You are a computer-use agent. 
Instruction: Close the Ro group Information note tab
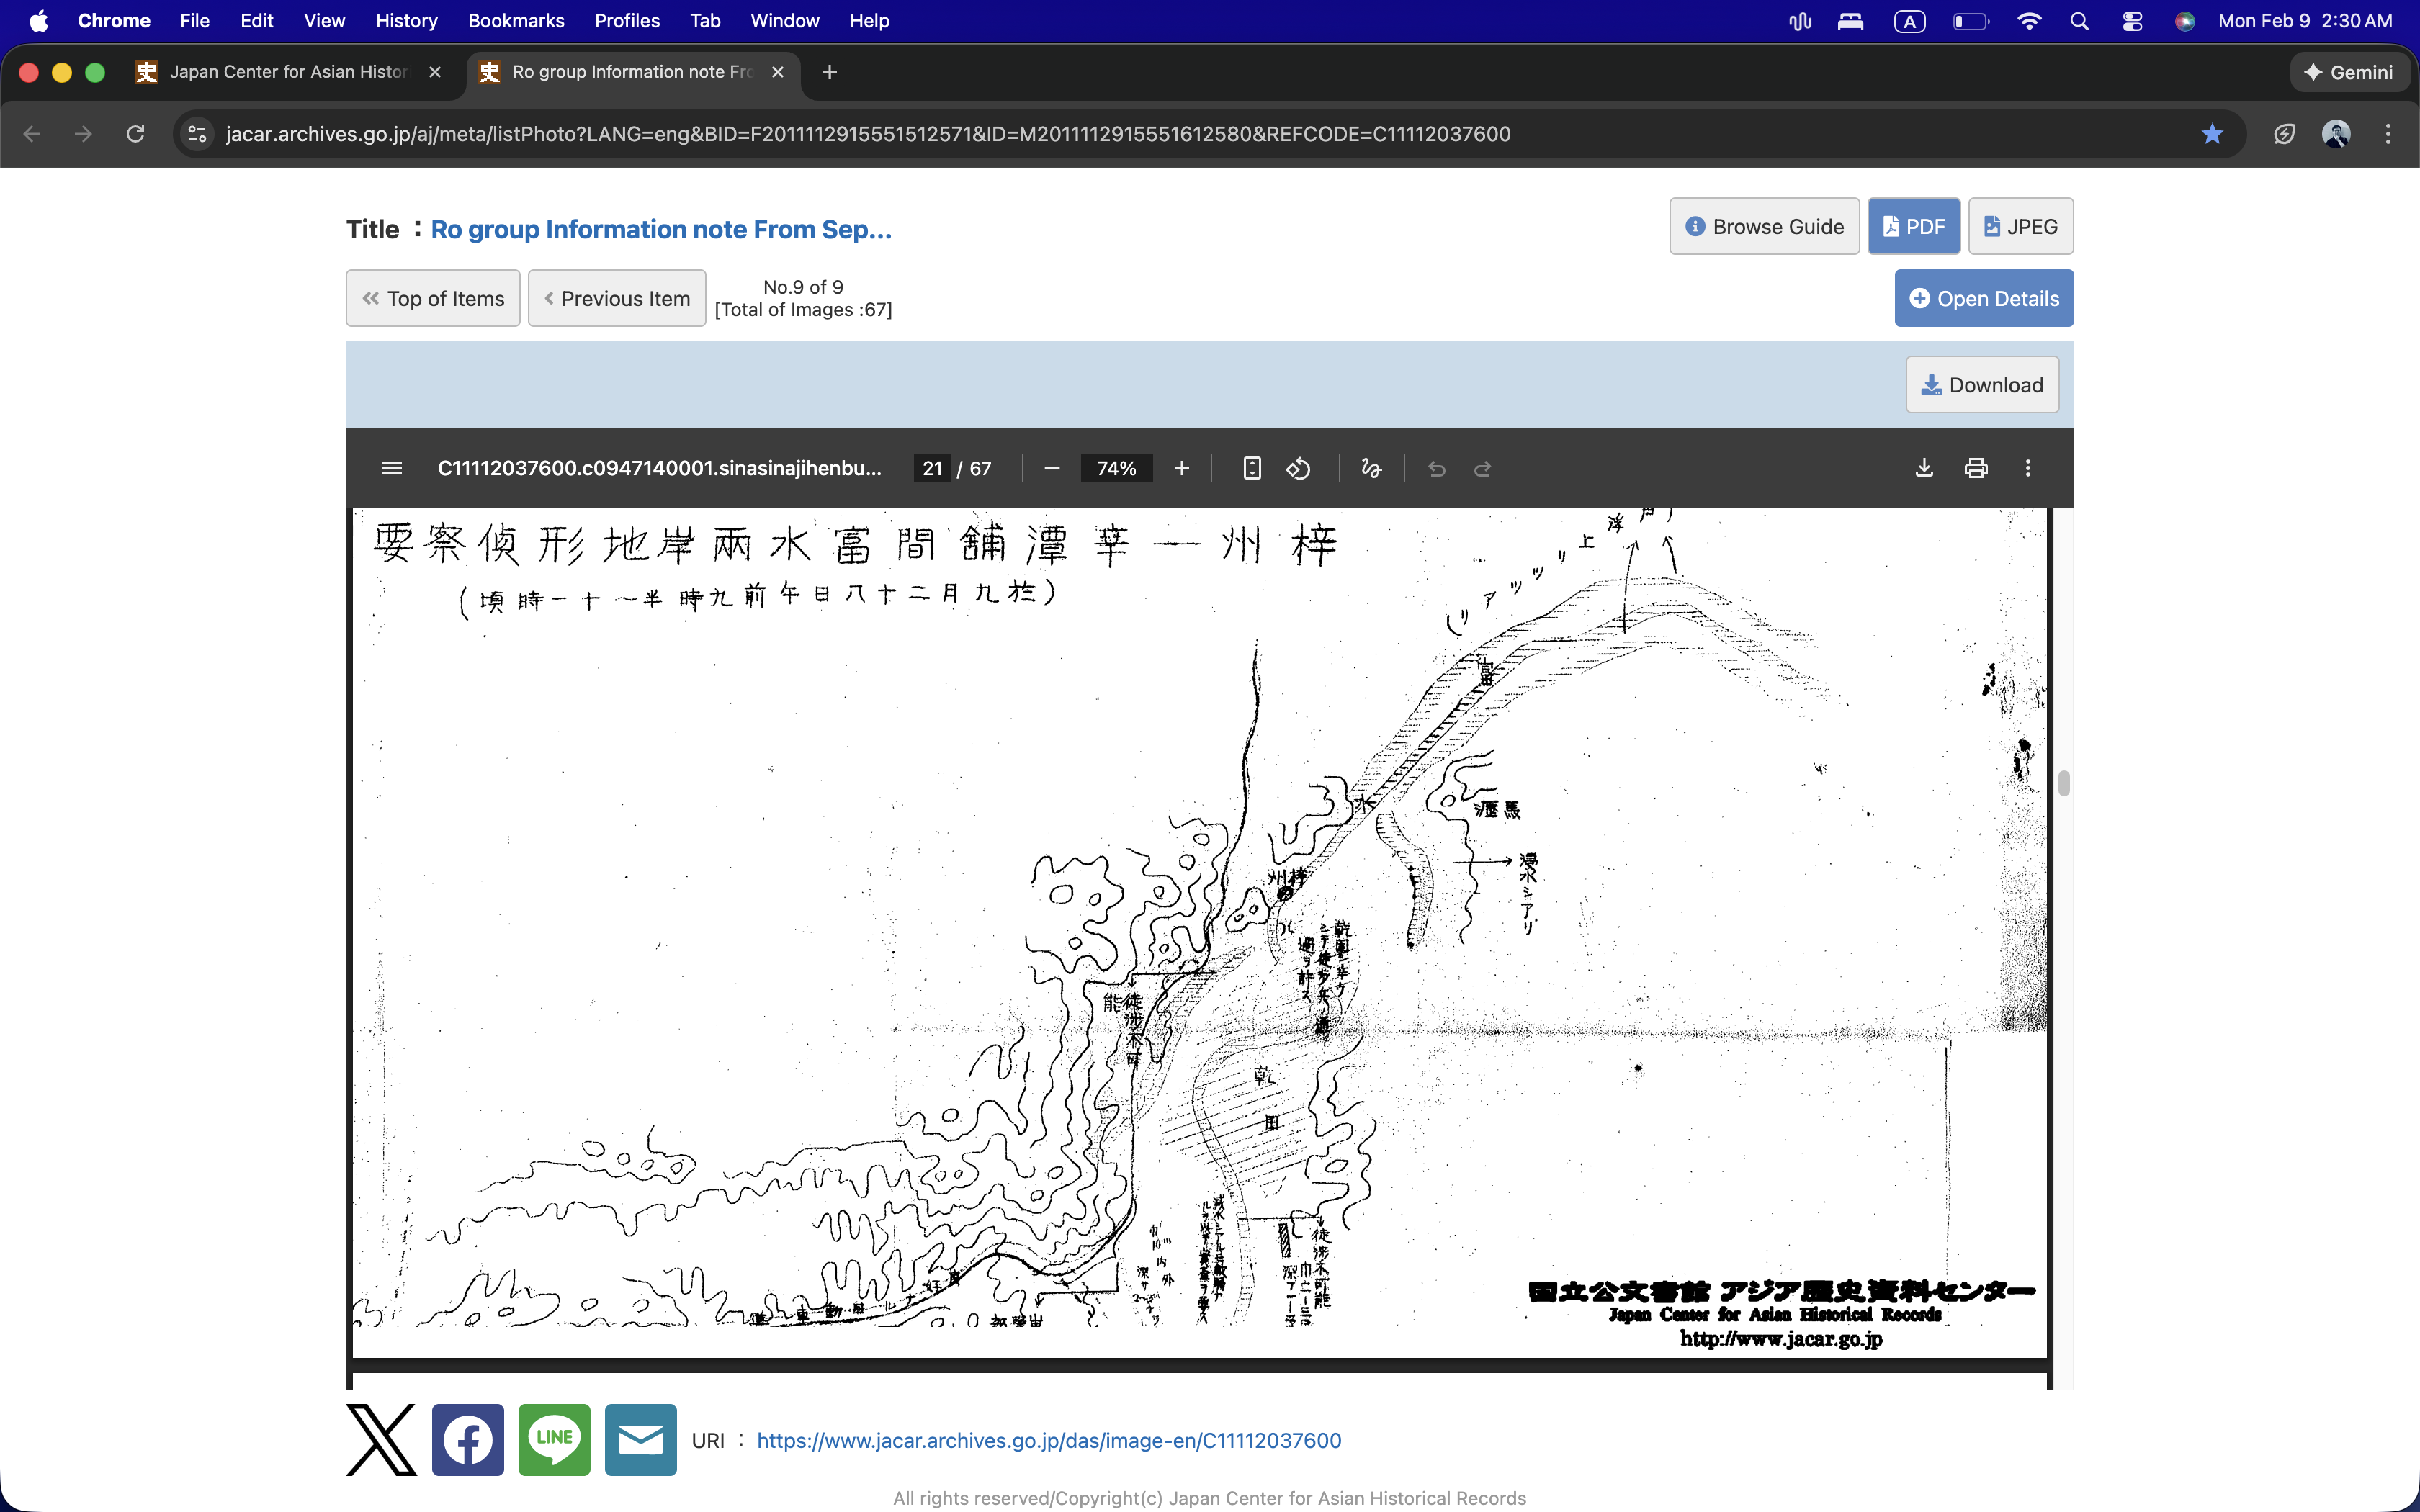pyautogui.click(x=777, y=72)
